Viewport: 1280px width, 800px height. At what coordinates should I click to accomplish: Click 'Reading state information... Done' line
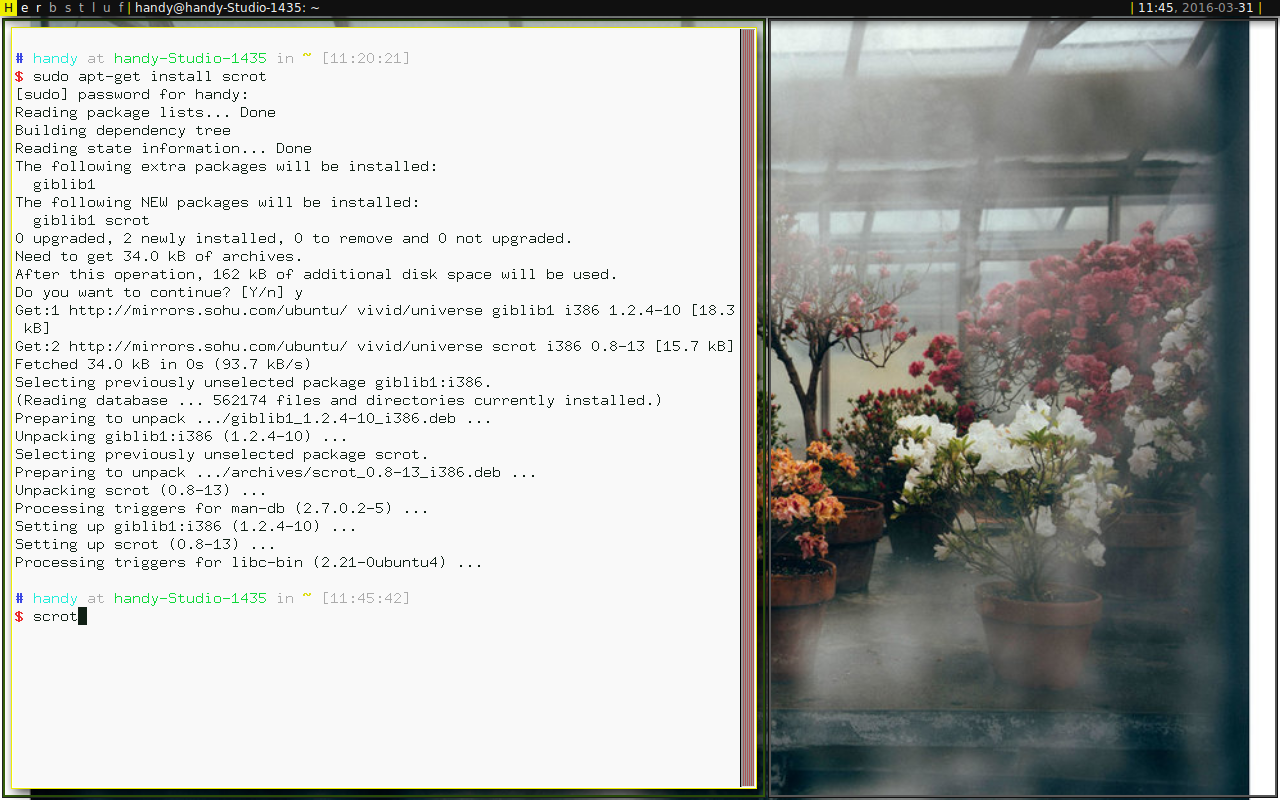(x=163, y=149)
